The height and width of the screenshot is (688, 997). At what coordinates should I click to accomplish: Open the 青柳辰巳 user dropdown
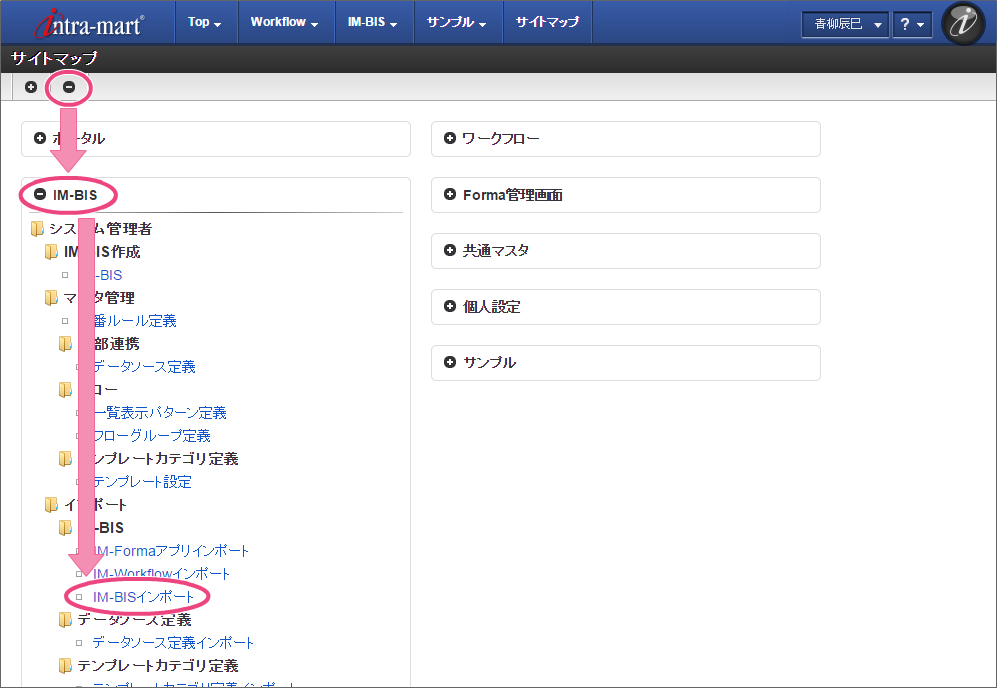pos(844,24)
